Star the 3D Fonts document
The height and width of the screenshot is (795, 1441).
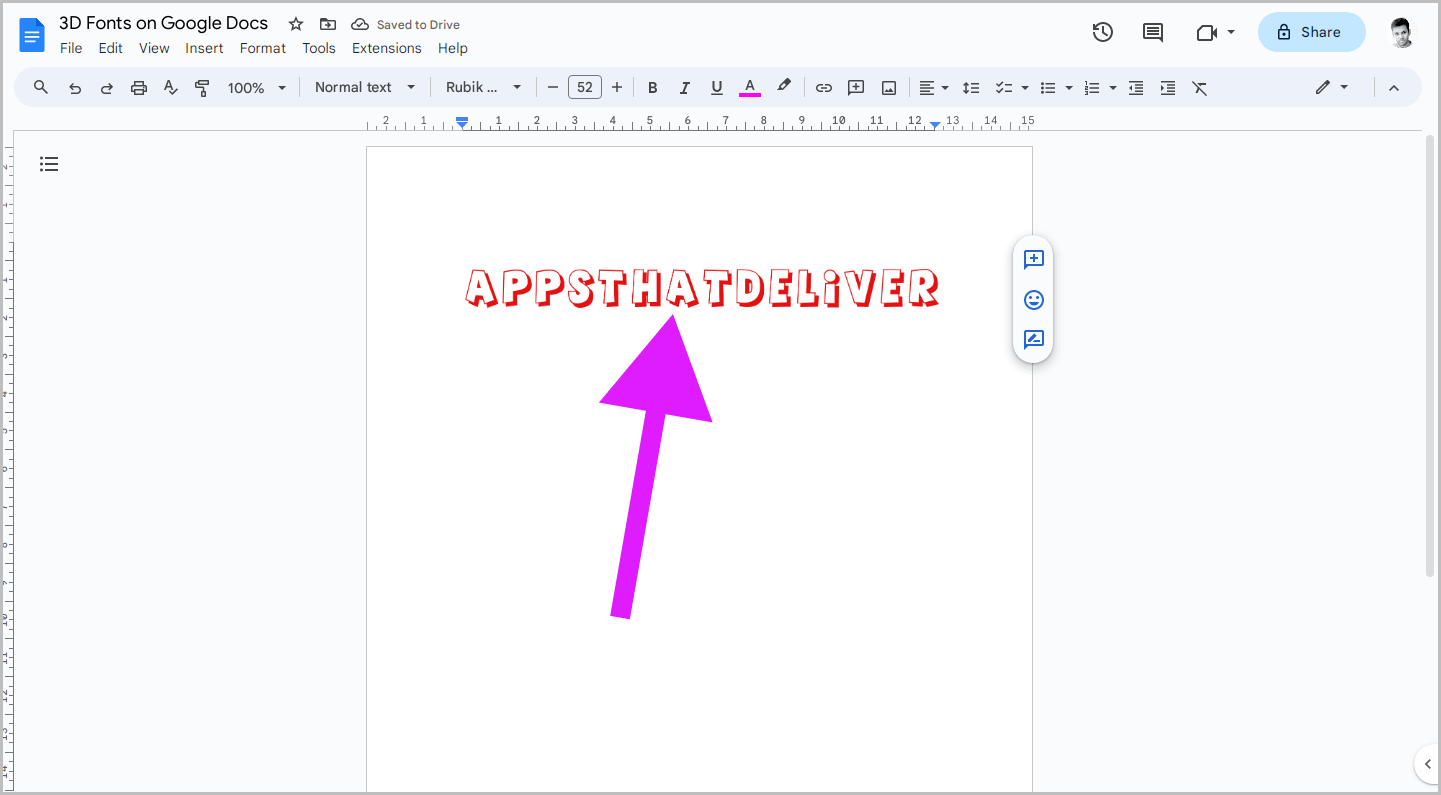tap(296, 24)
